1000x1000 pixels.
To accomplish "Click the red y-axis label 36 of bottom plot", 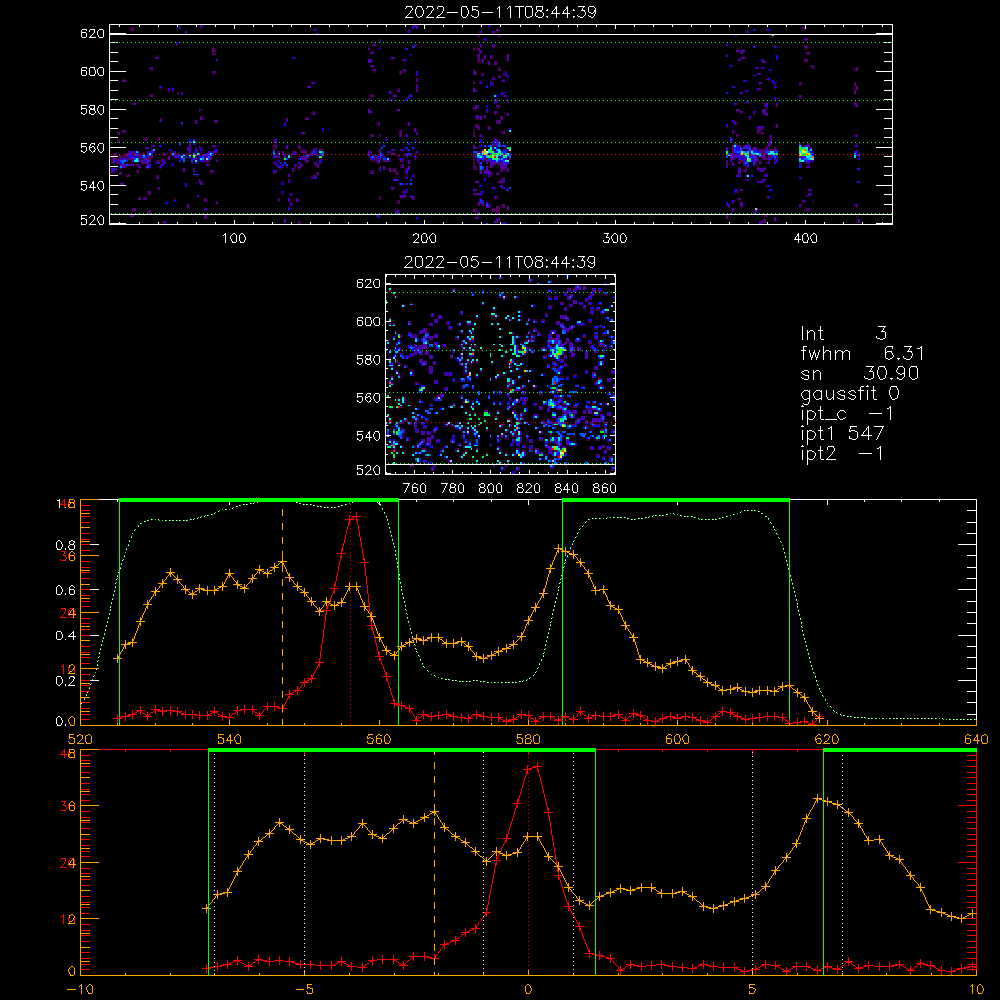I will coord(68,806).
